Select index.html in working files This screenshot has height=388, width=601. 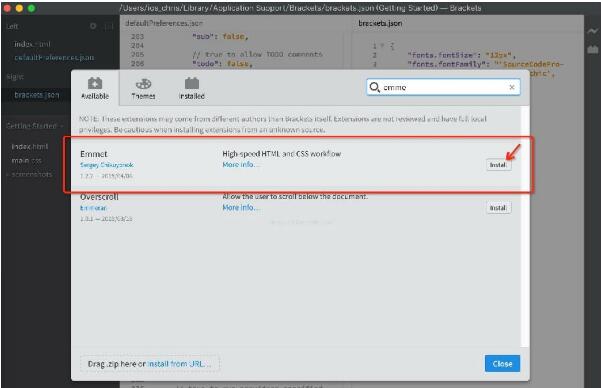[32, 44]
